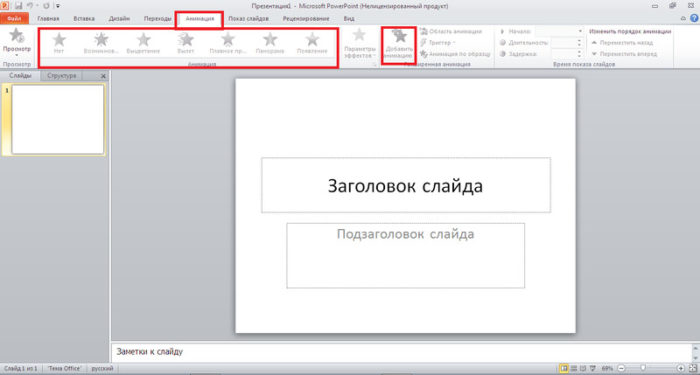Click the zoom out minus button
The image size is (700, 375).
point(621,369)
